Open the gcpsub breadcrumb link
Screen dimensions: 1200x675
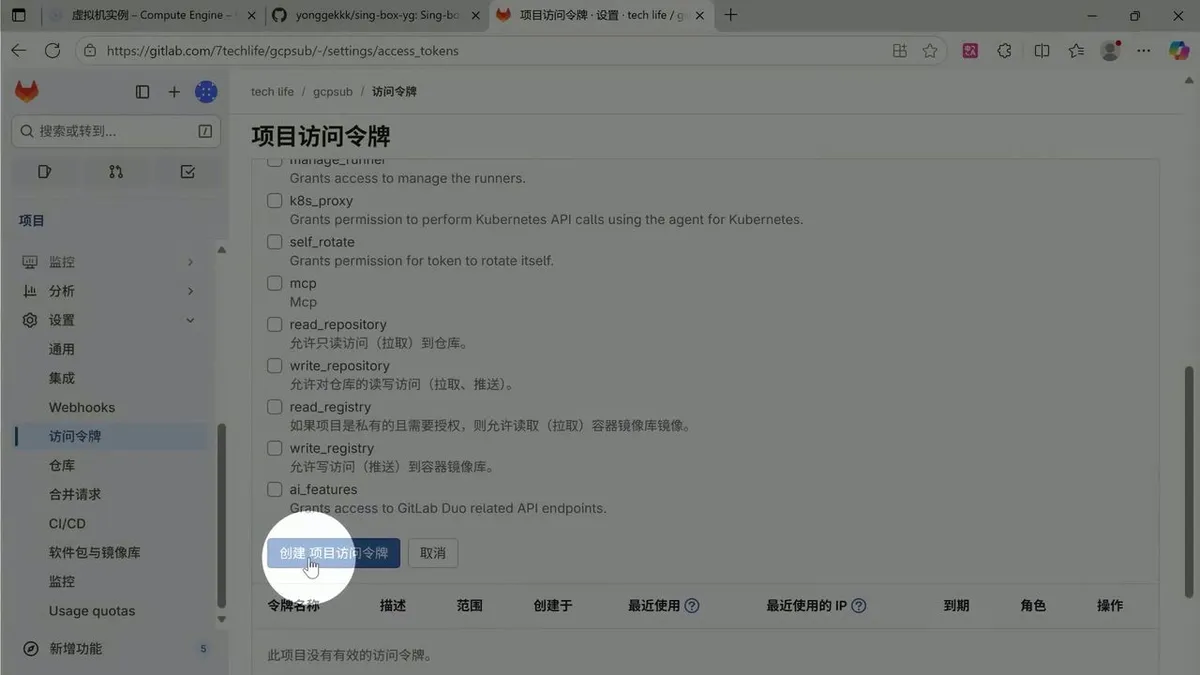tap(332, 91)
